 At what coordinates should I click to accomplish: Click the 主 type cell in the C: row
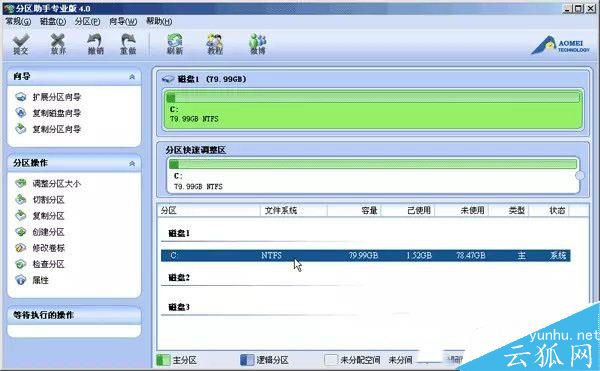pyautogui.click(x=522, y=255)
